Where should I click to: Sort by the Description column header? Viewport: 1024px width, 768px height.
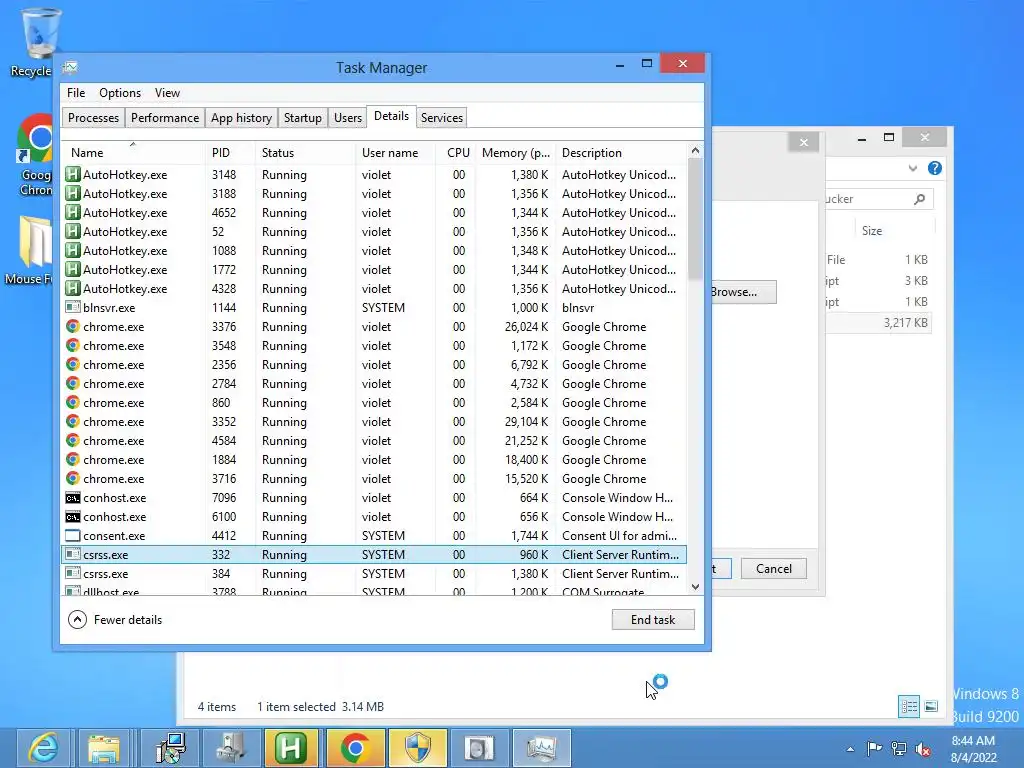[x=620, y=153]
